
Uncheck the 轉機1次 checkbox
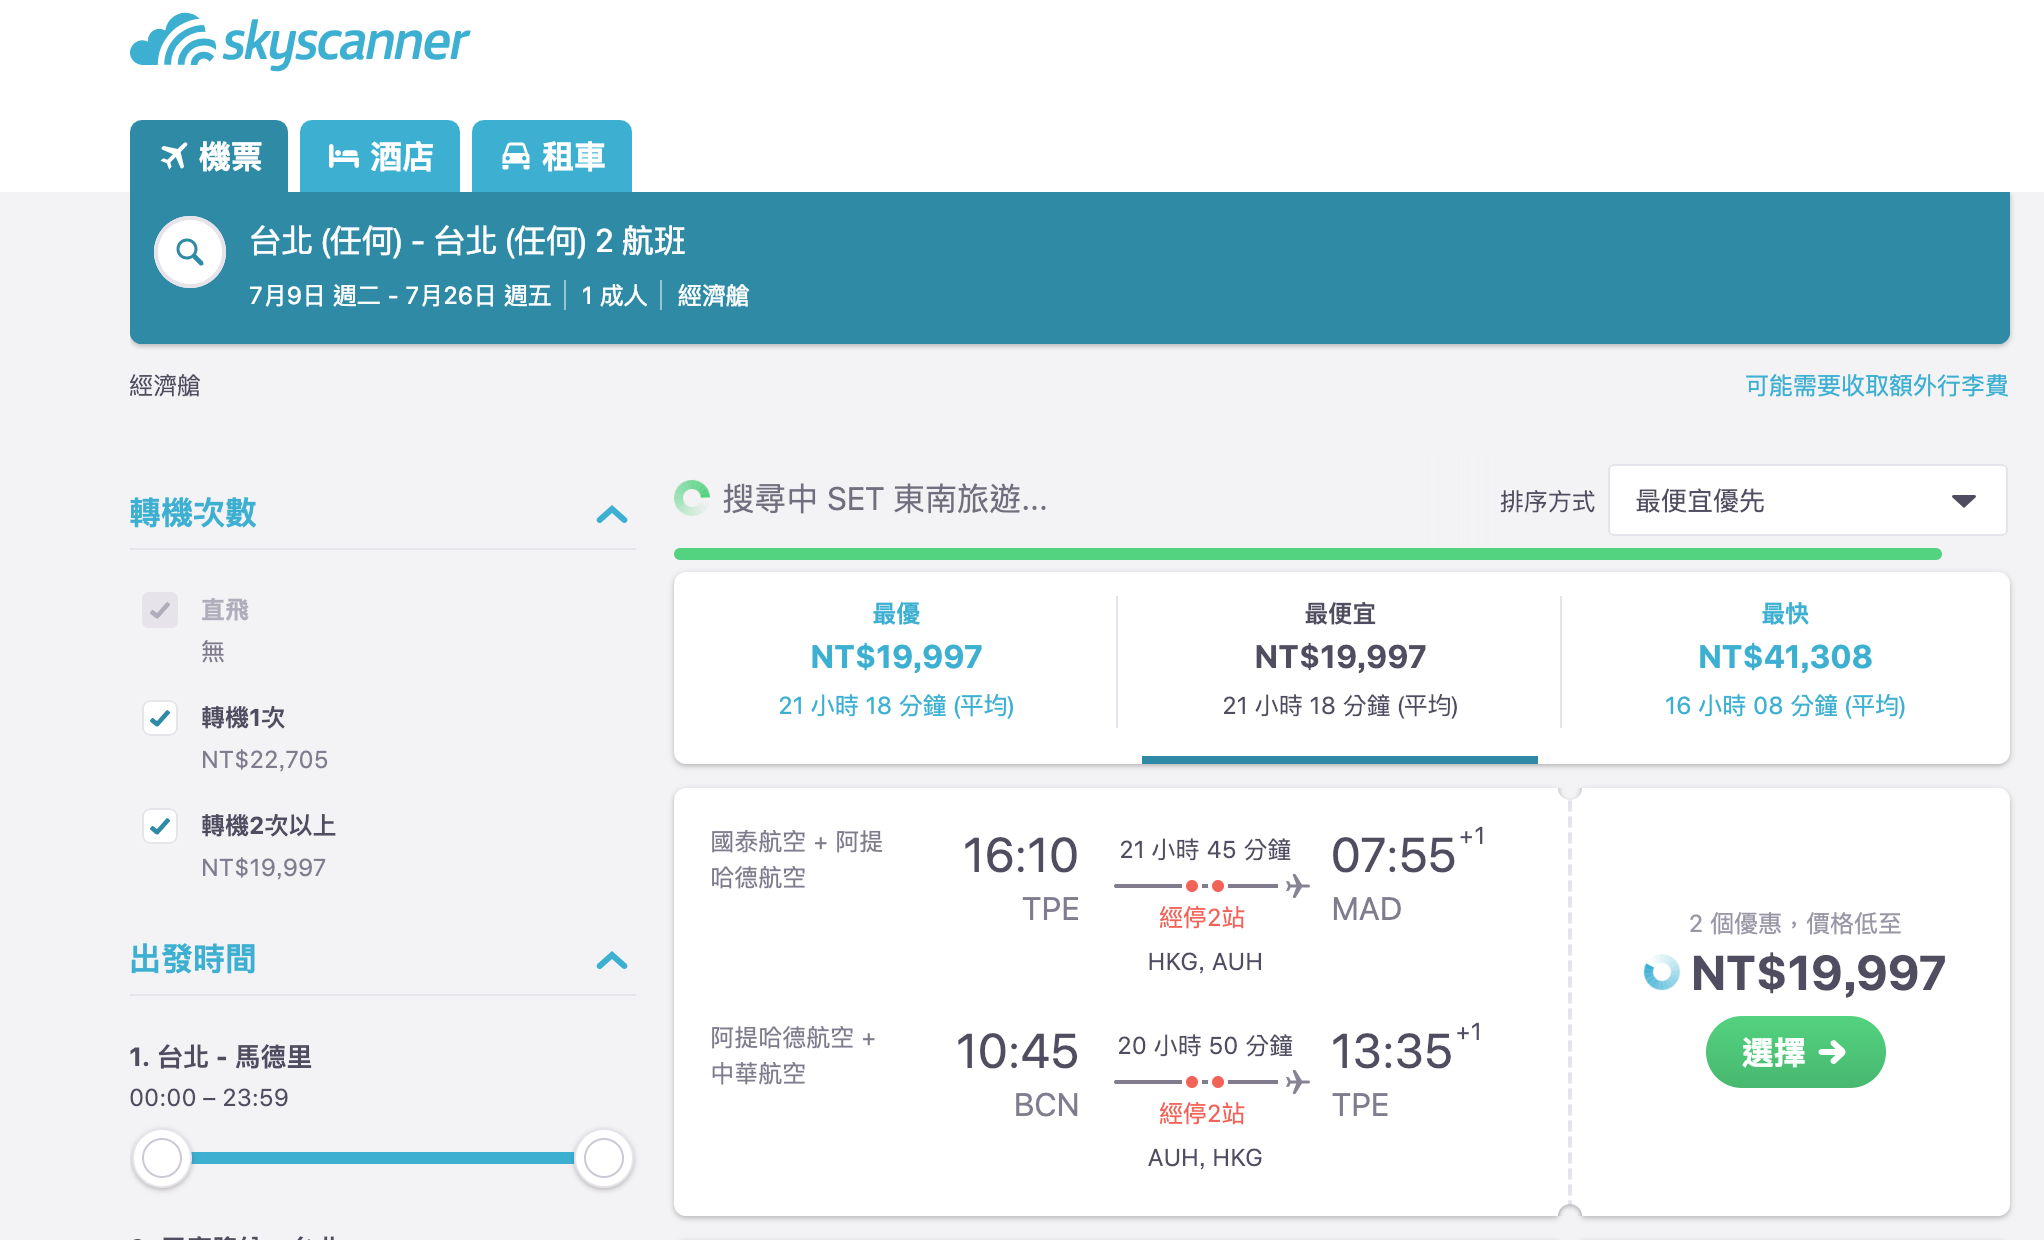point(160,718)
